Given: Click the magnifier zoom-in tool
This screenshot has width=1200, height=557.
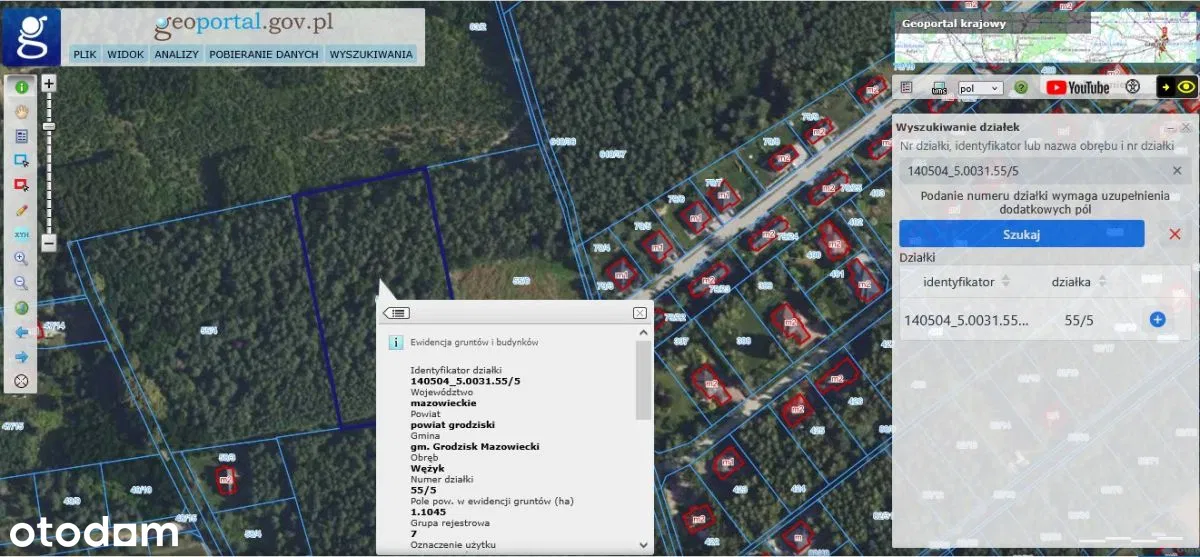Looking at the screenshot, I should 21,258.
